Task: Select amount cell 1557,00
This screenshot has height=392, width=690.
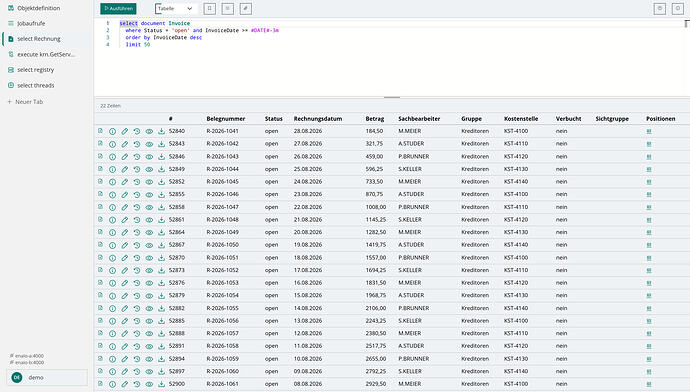Action: 376,257
